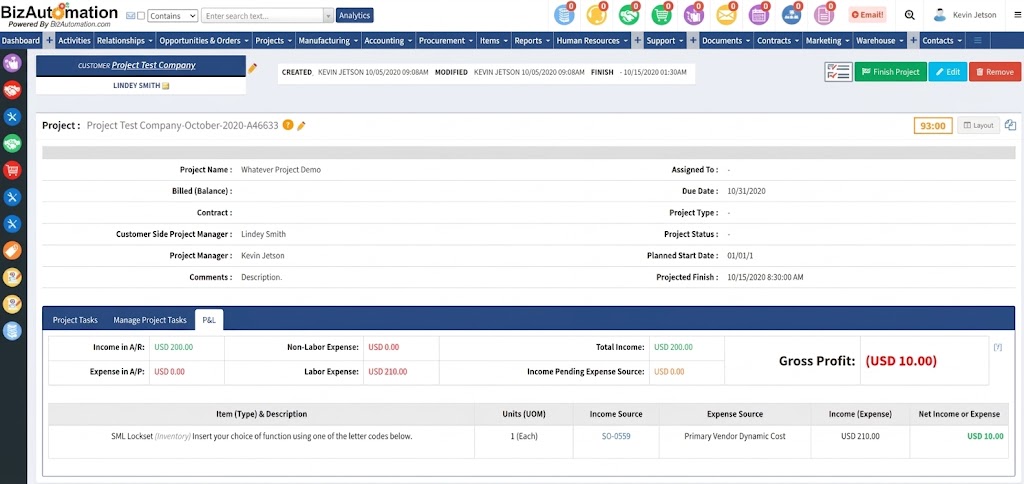The width and height of the screenshot is (1024, 484).
Task: Open the pink document notification icon
Action: (x=824, y=14)
